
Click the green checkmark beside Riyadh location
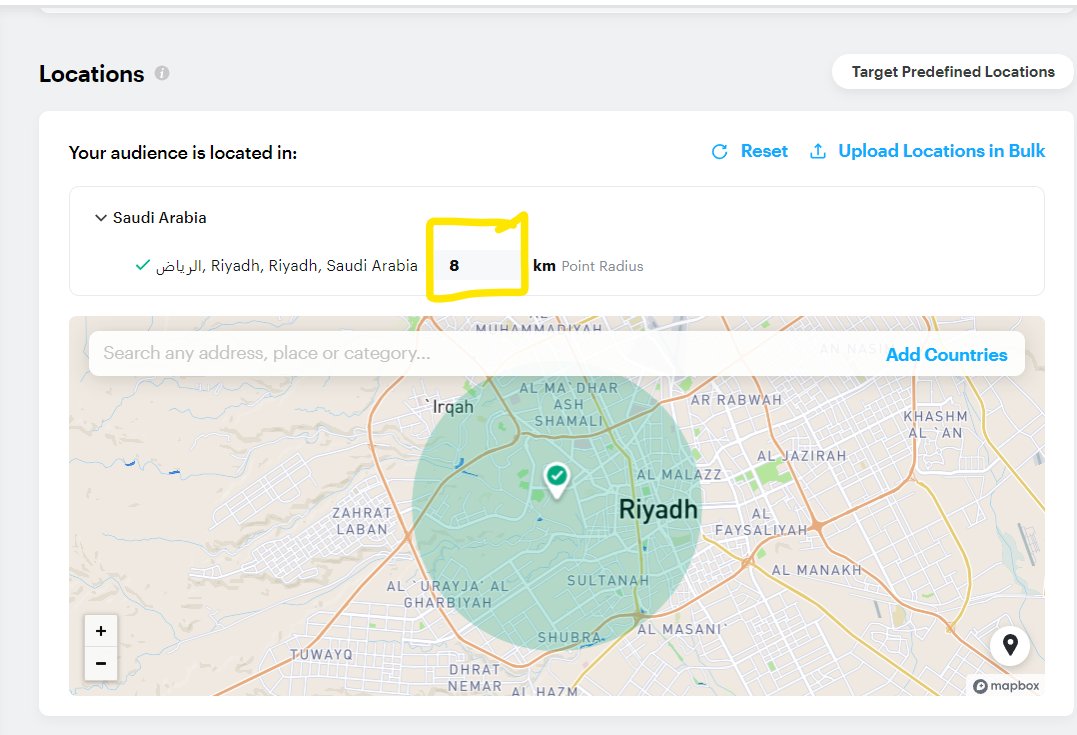click(x=143, y=265)
